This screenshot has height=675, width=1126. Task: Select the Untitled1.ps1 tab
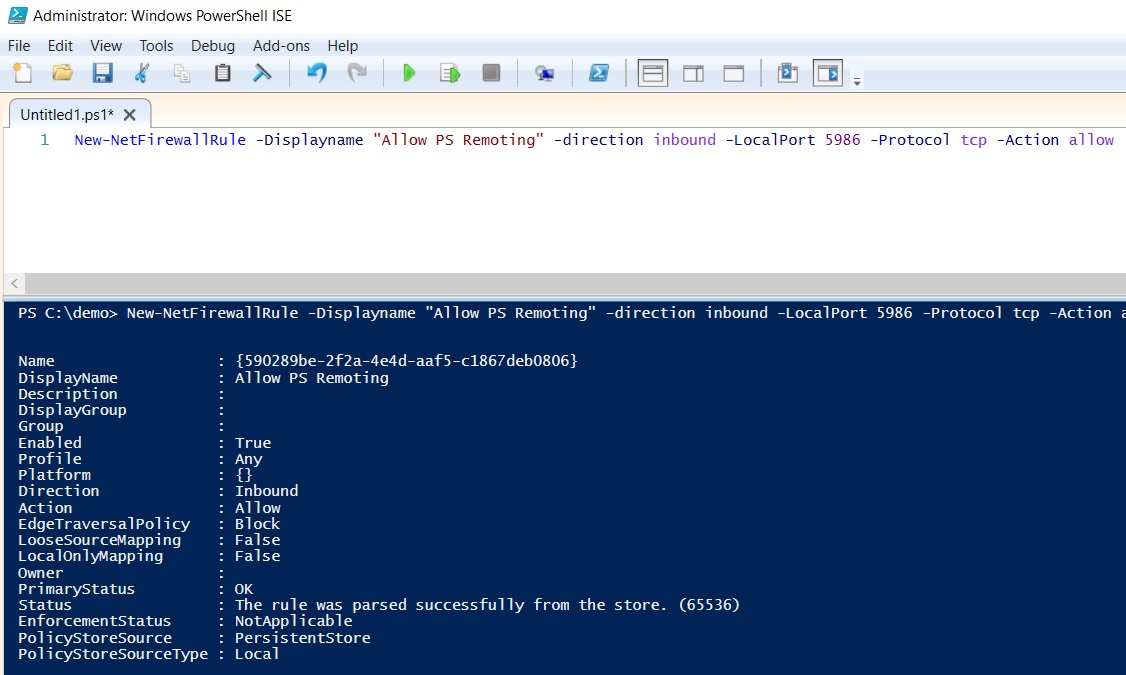[68, 114]
